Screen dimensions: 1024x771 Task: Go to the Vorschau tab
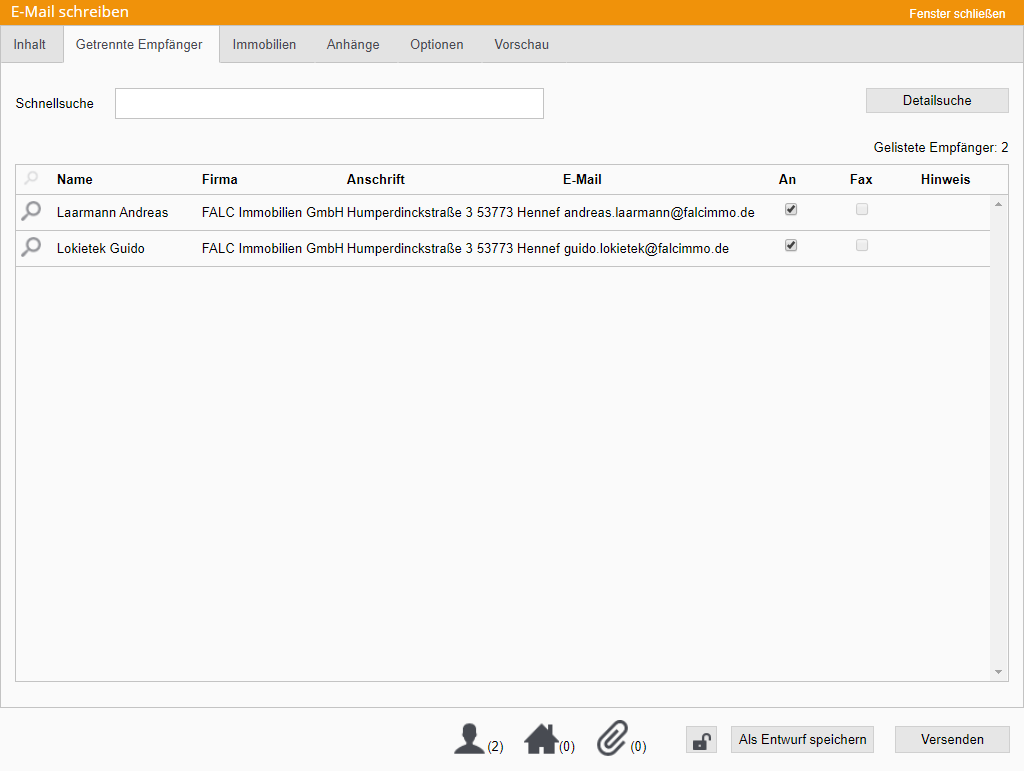(521, 45)
